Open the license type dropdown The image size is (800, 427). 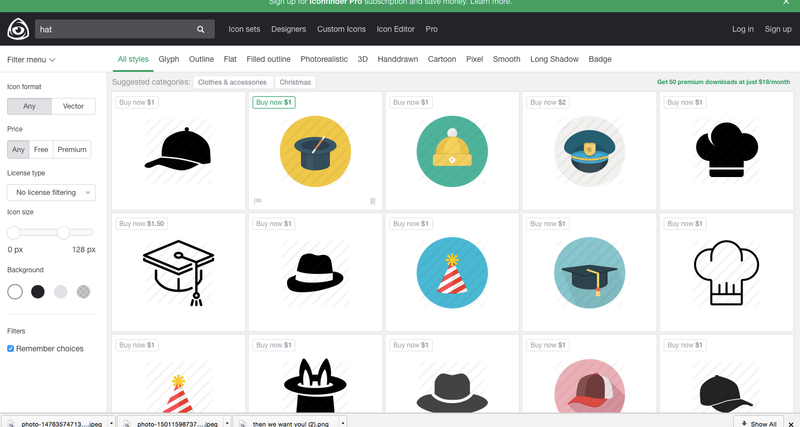(x=51, y=192)
